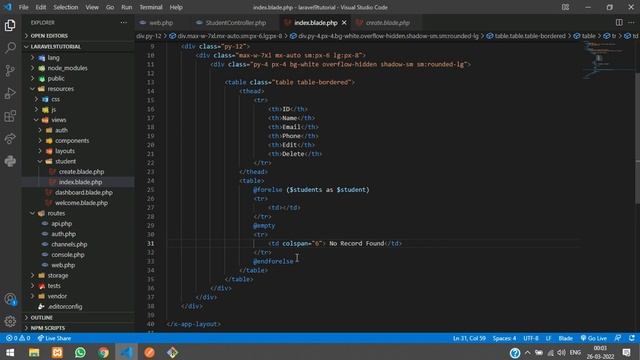Viewport: 640px width, 360px height.
Task: Change language mode via Blade
Action: [x=565, y=338]
